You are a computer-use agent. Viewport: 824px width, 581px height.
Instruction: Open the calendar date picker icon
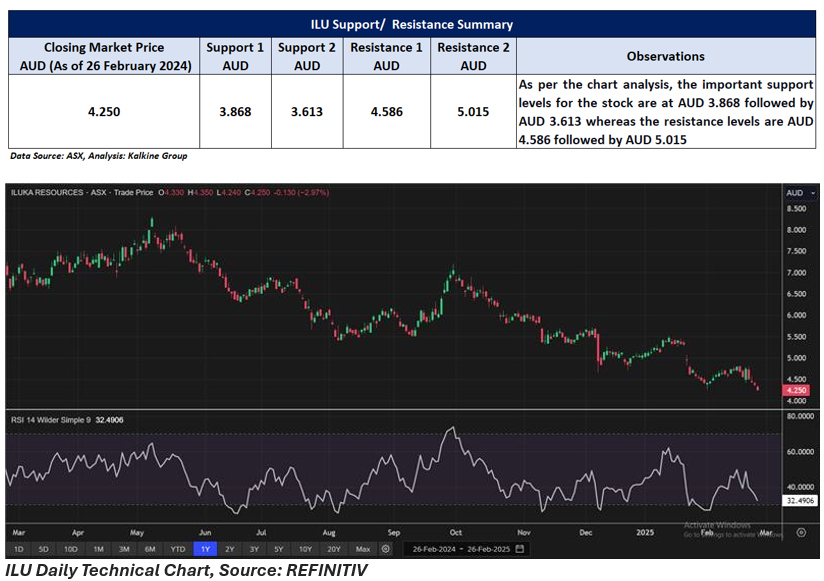click(520, 549)
